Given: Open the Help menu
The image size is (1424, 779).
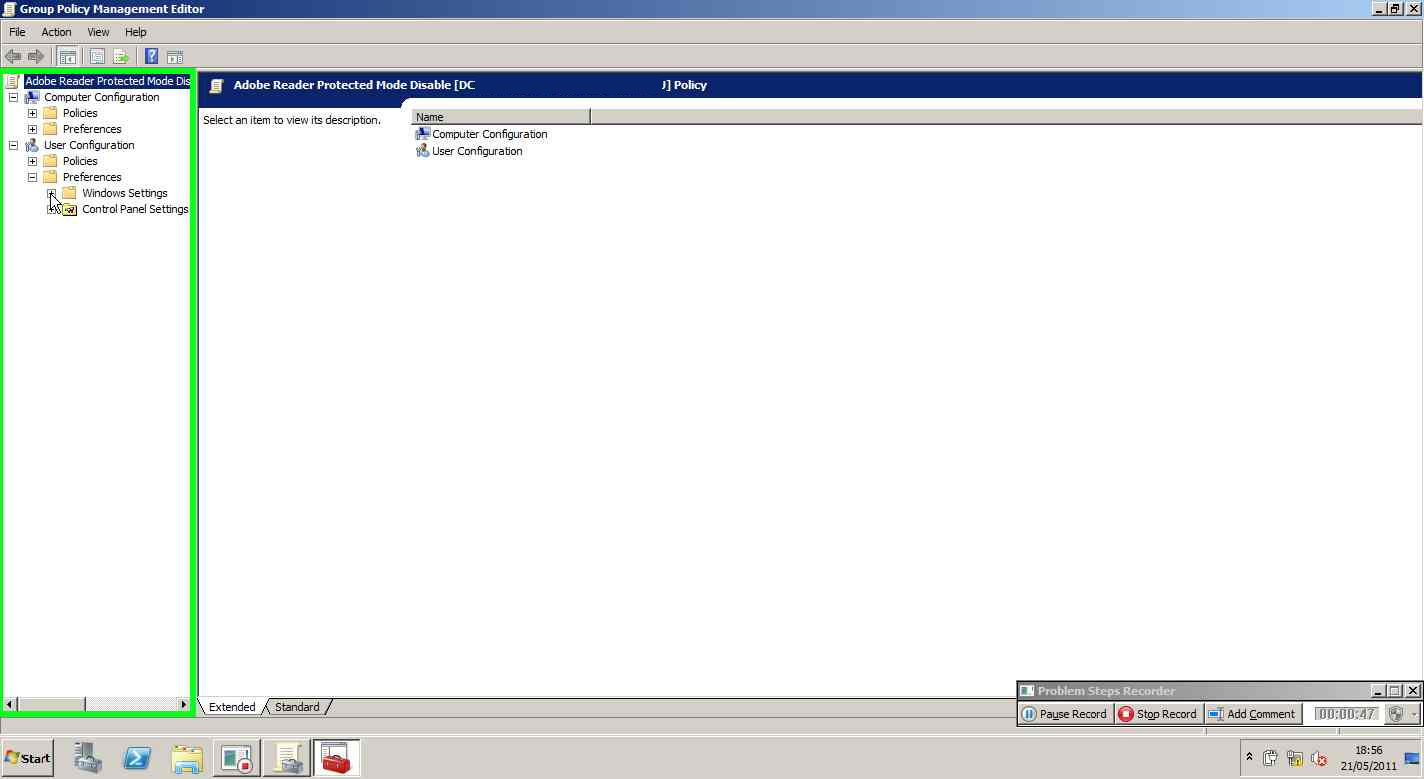Looking at the screenshot, I should [x=136, y=32].
